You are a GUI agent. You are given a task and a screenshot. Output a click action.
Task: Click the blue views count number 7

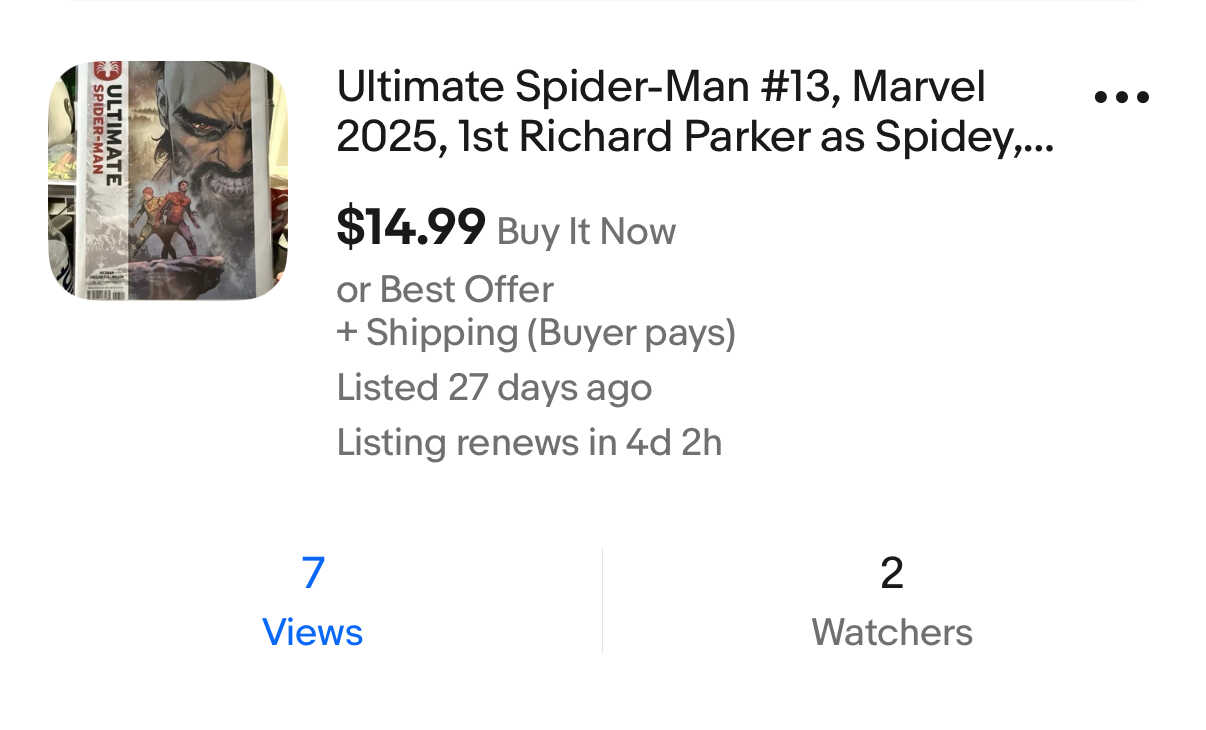pos(313,573)
